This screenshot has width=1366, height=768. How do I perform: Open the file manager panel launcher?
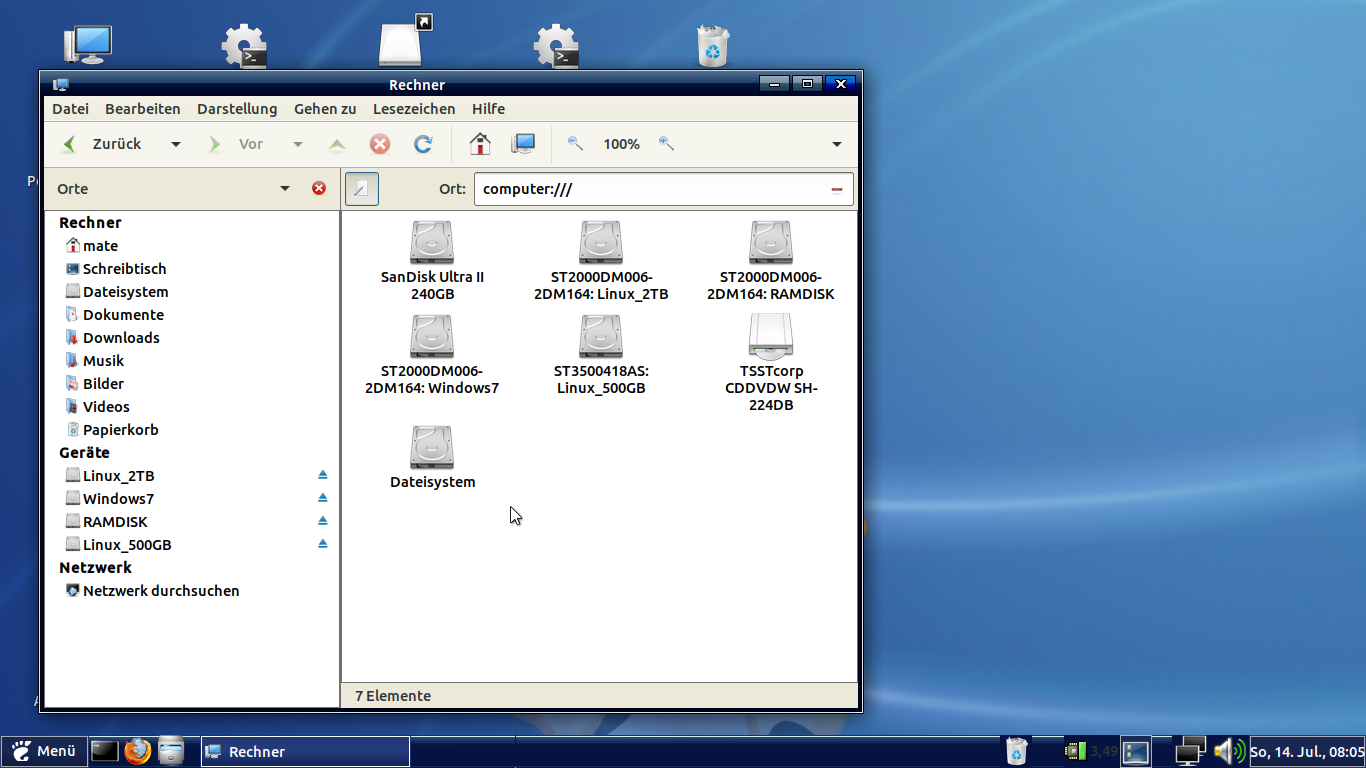pos(172,751)
